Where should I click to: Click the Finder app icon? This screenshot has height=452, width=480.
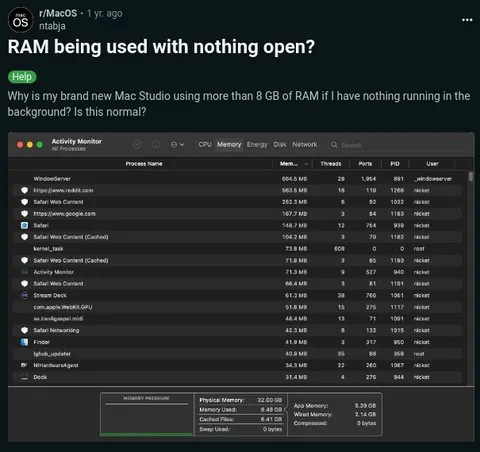click(24, 342)
